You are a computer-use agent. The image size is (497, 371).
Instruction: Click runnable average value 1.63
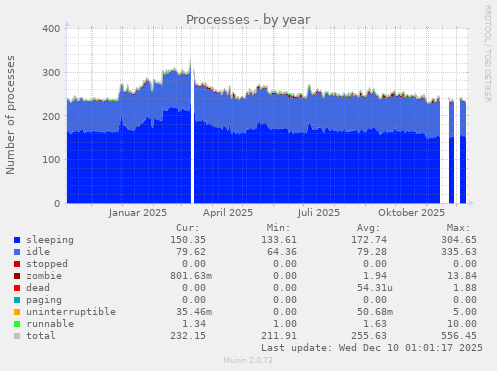pos(375,324)
